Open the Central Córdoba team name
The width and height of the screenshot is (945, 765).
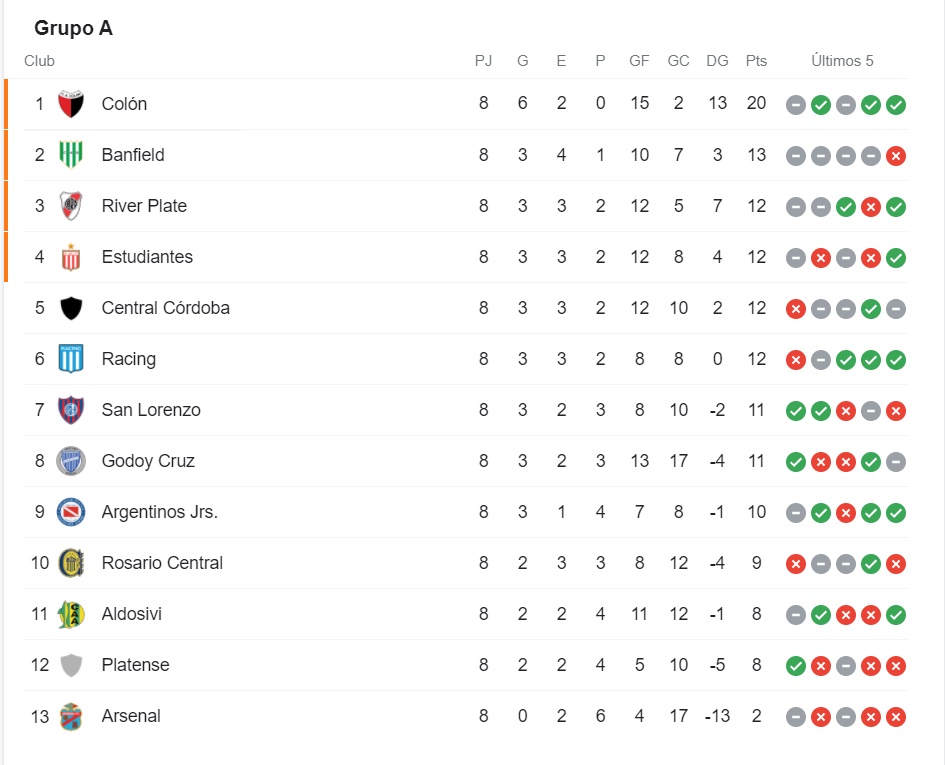click(166, 308)
